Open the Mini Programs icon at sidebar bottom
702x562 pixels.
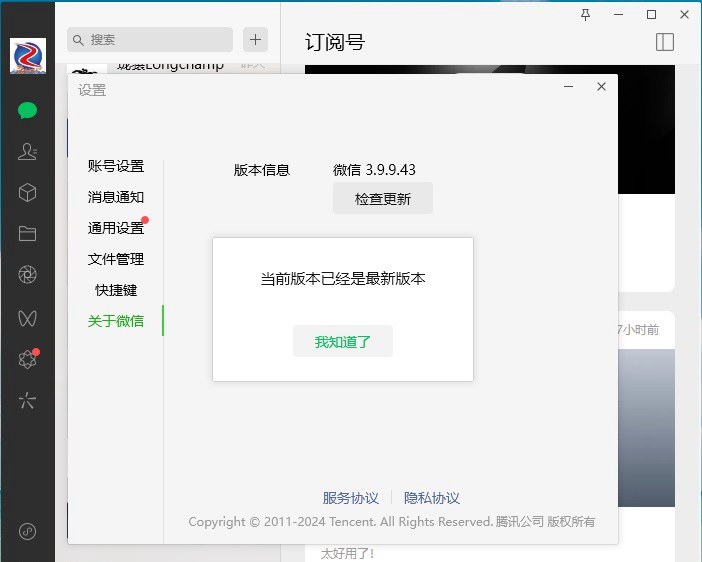(27, 531)
